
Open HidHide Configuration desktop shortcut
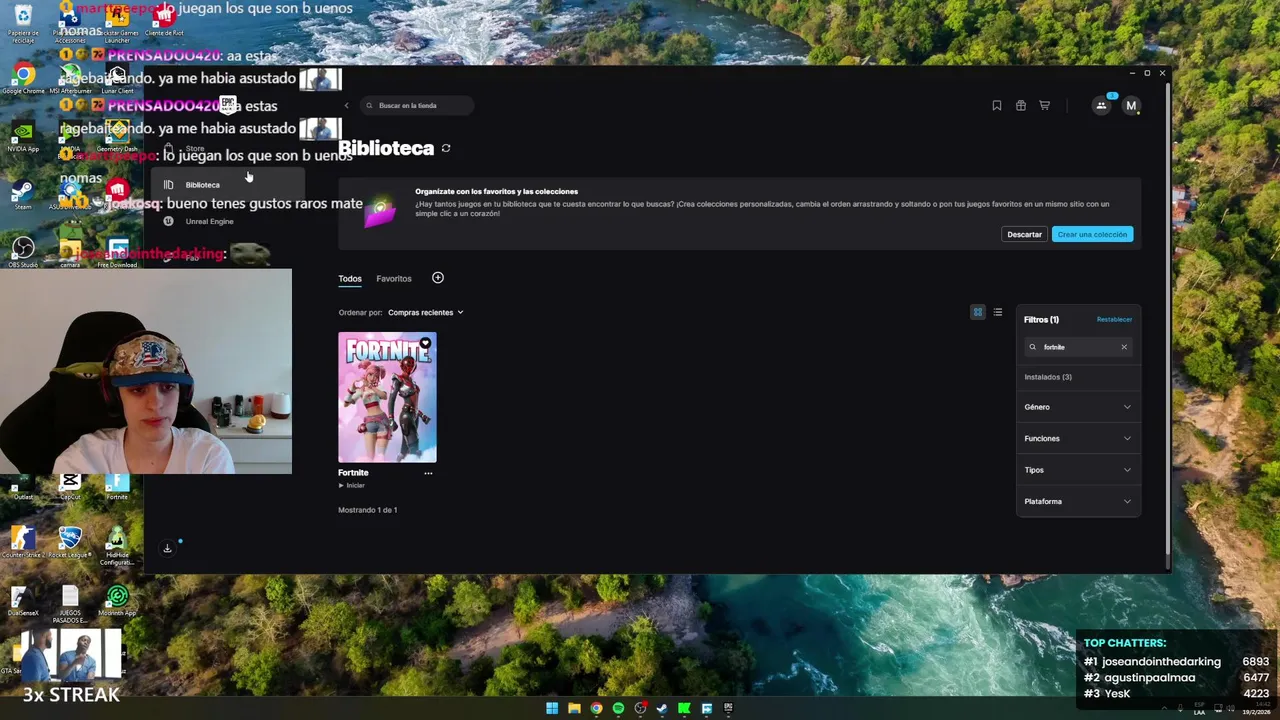tap(117, 547)
